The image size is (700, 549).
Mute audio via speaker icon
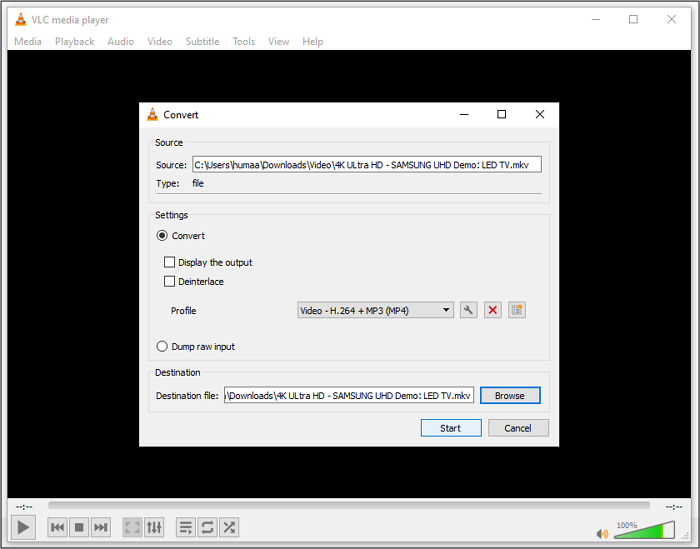pyautogui.click(x=602, y=534)
